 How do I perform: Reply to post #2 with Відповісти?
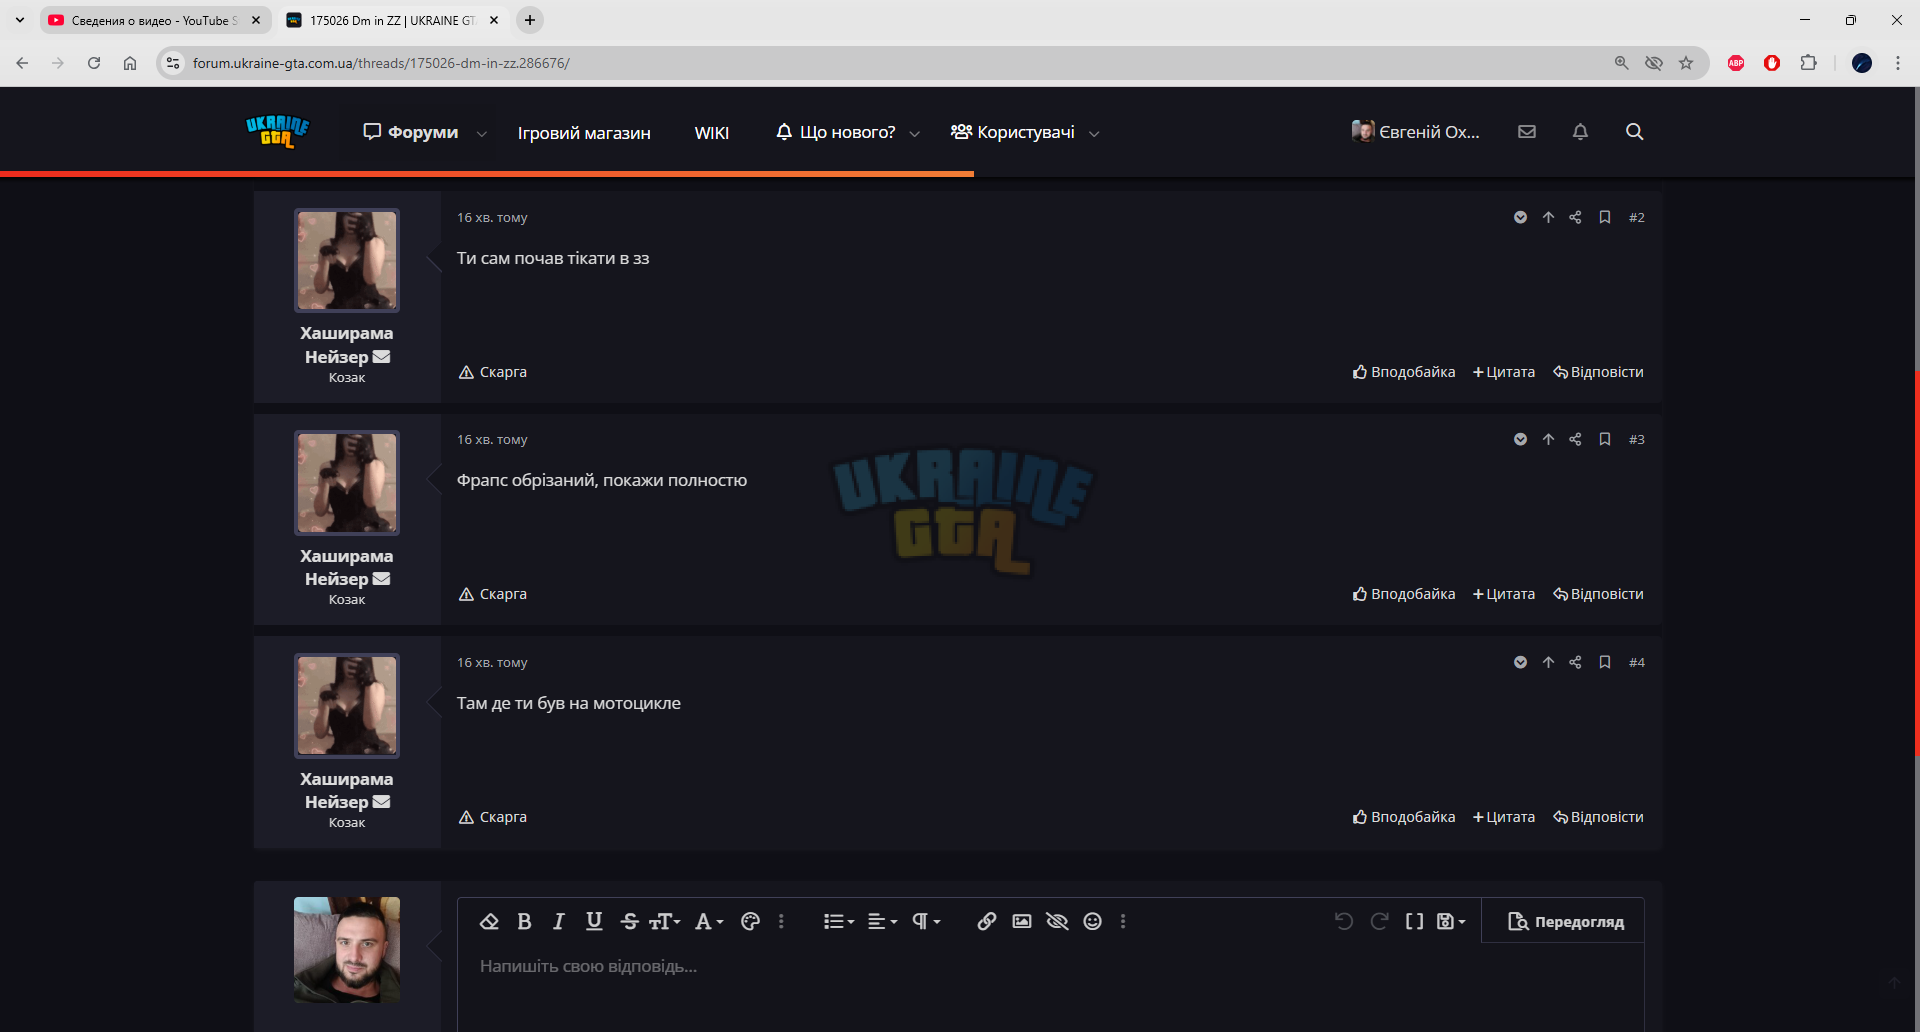tap(1598, 372)
